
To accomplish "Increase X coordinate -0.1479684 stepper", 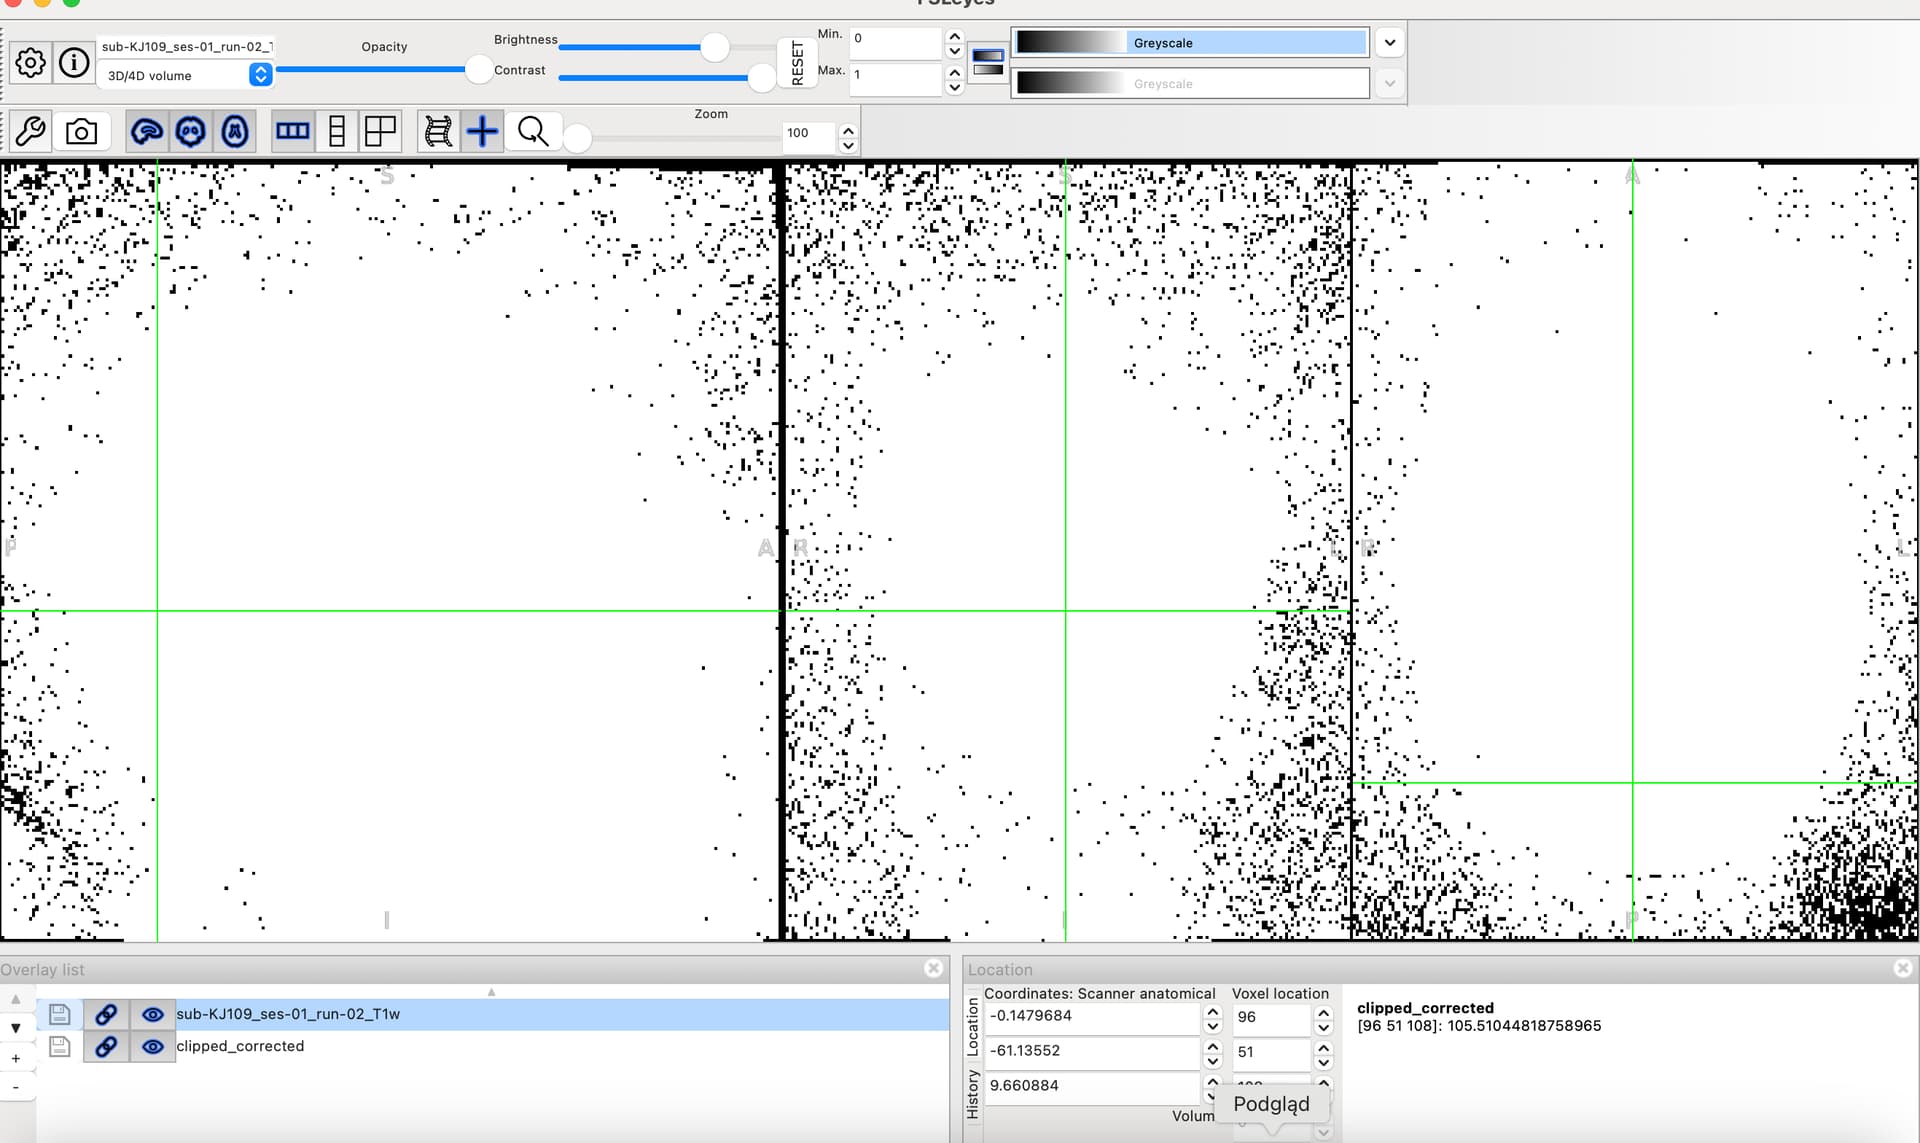I will 1213,1012.
